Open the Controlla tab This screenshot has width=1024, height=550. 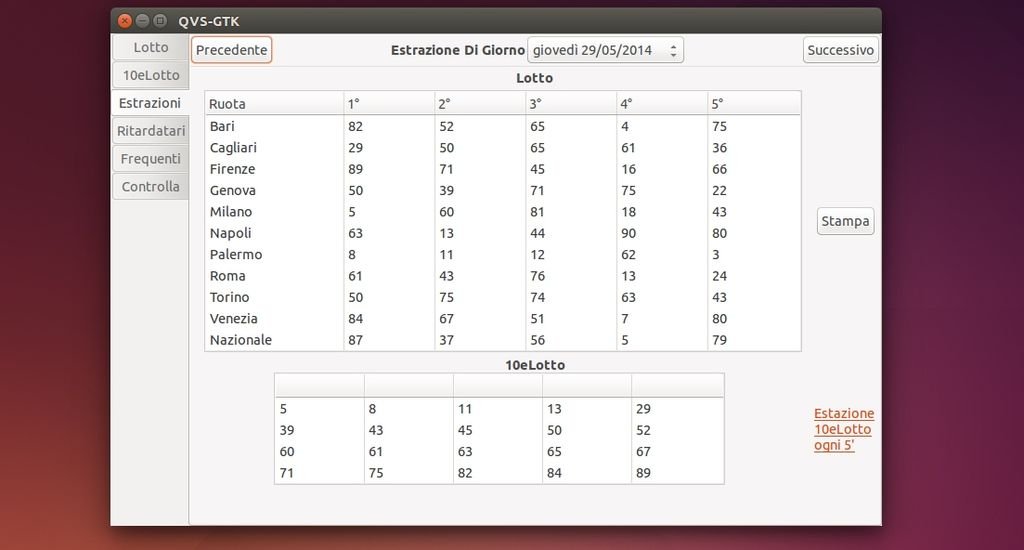(x=151, y=187)
